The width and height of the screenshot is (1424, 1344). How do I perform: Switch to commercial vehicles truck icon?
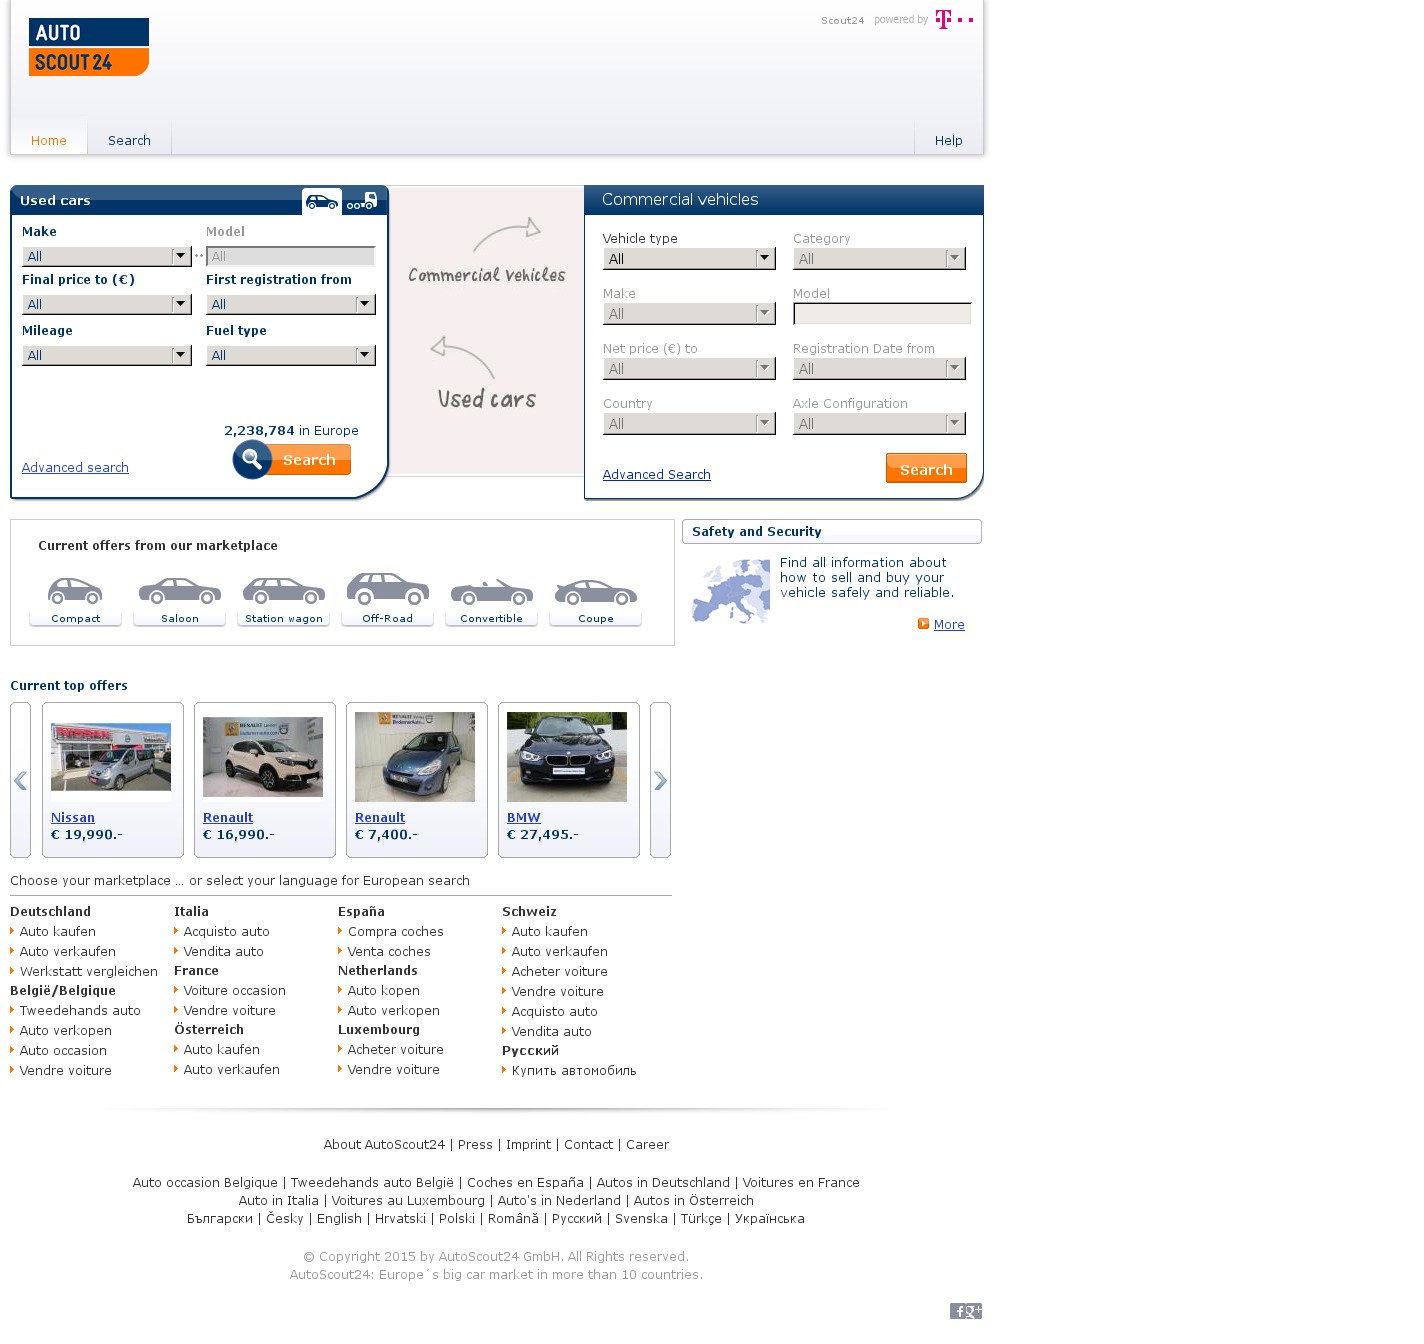click(362, 201)
